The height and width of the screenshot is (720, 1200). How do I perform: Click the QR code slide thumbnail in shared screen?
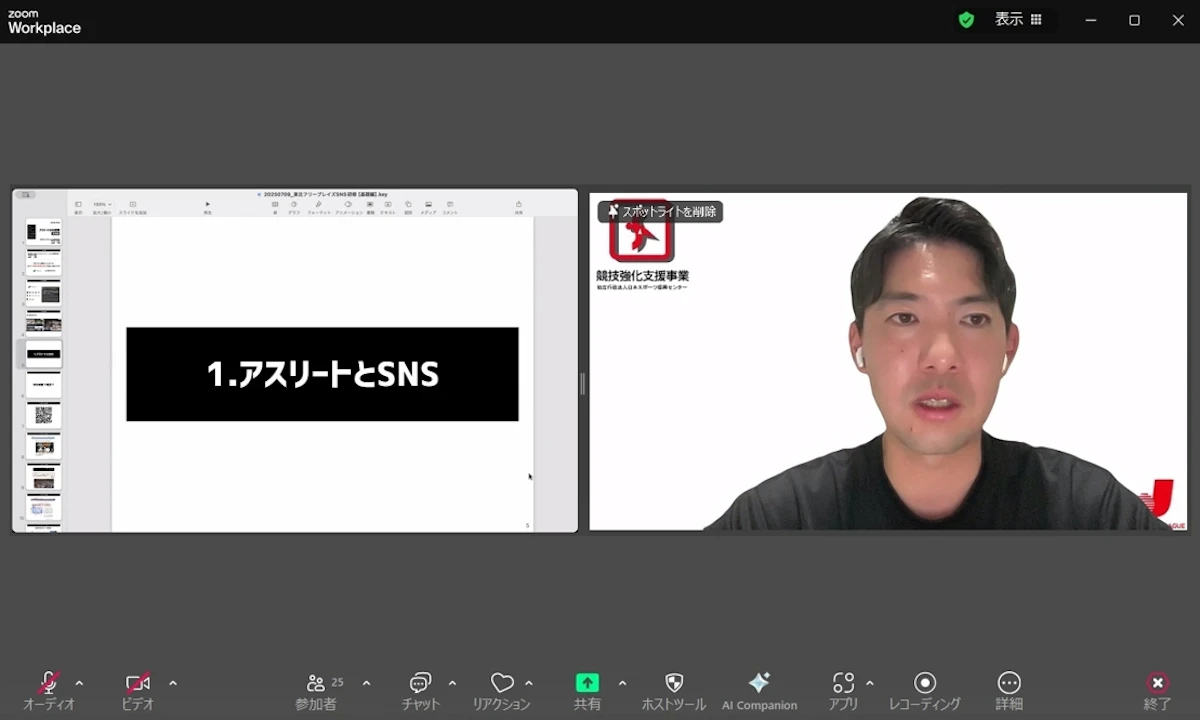coord(43,416)
